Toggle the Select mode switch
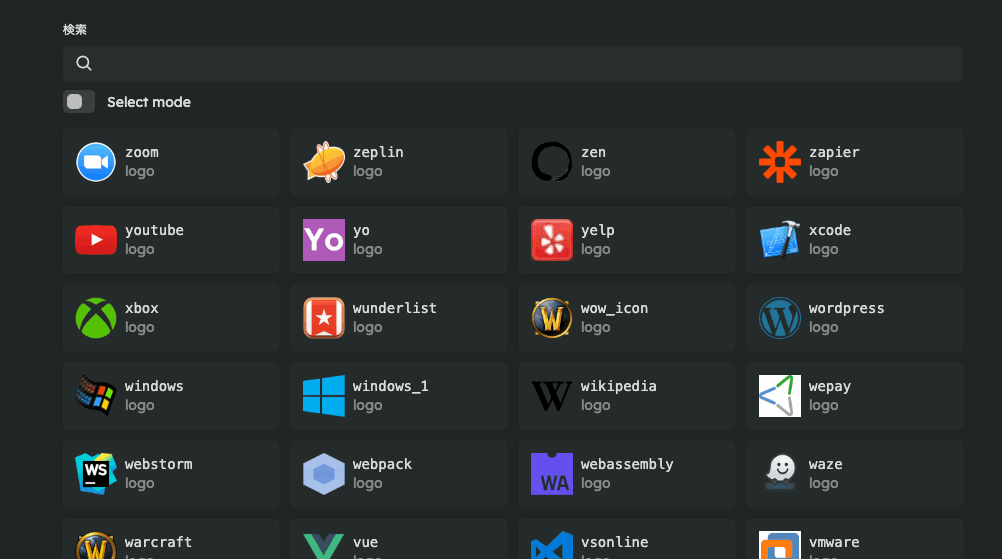1002x559 pixels. [x=79, y=102]
